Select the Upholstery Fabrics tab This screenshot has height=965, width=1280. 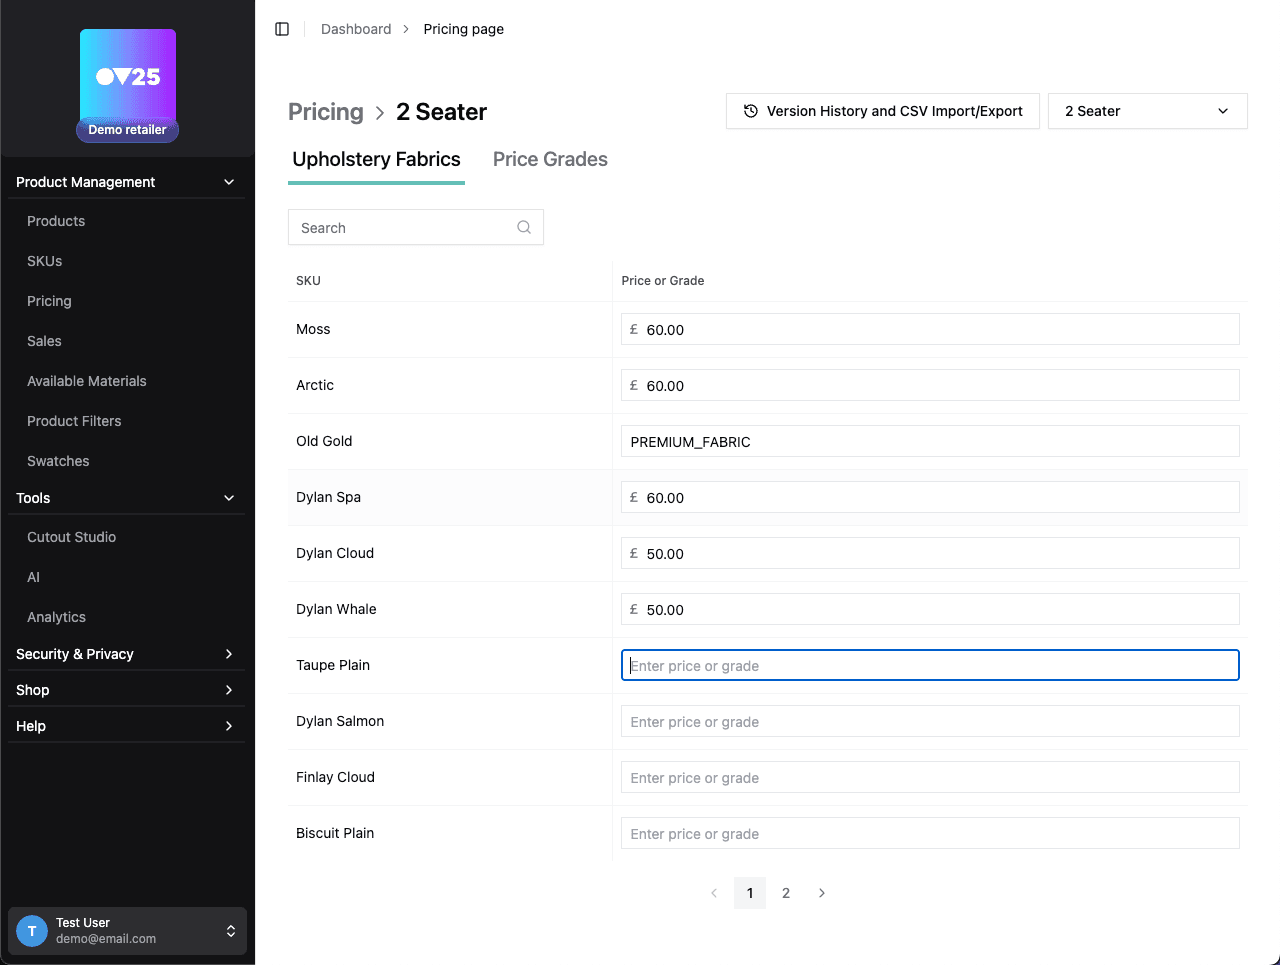[376, 159]
